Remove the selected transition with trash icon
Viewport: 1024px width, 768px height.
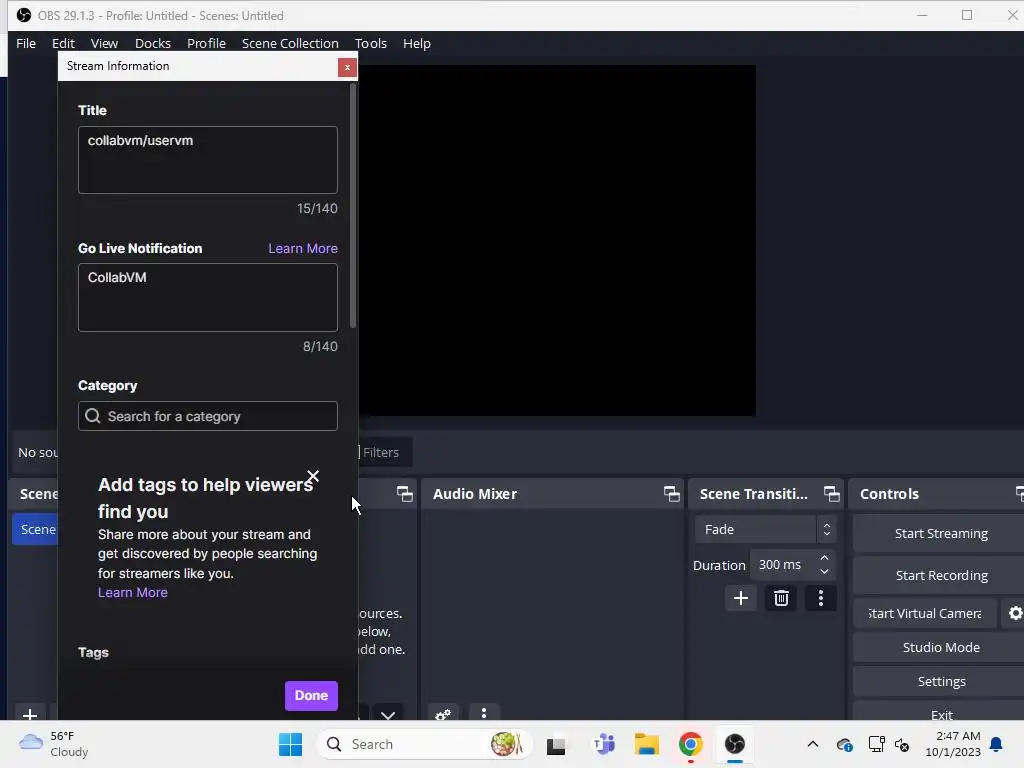(x=781, y=598)
